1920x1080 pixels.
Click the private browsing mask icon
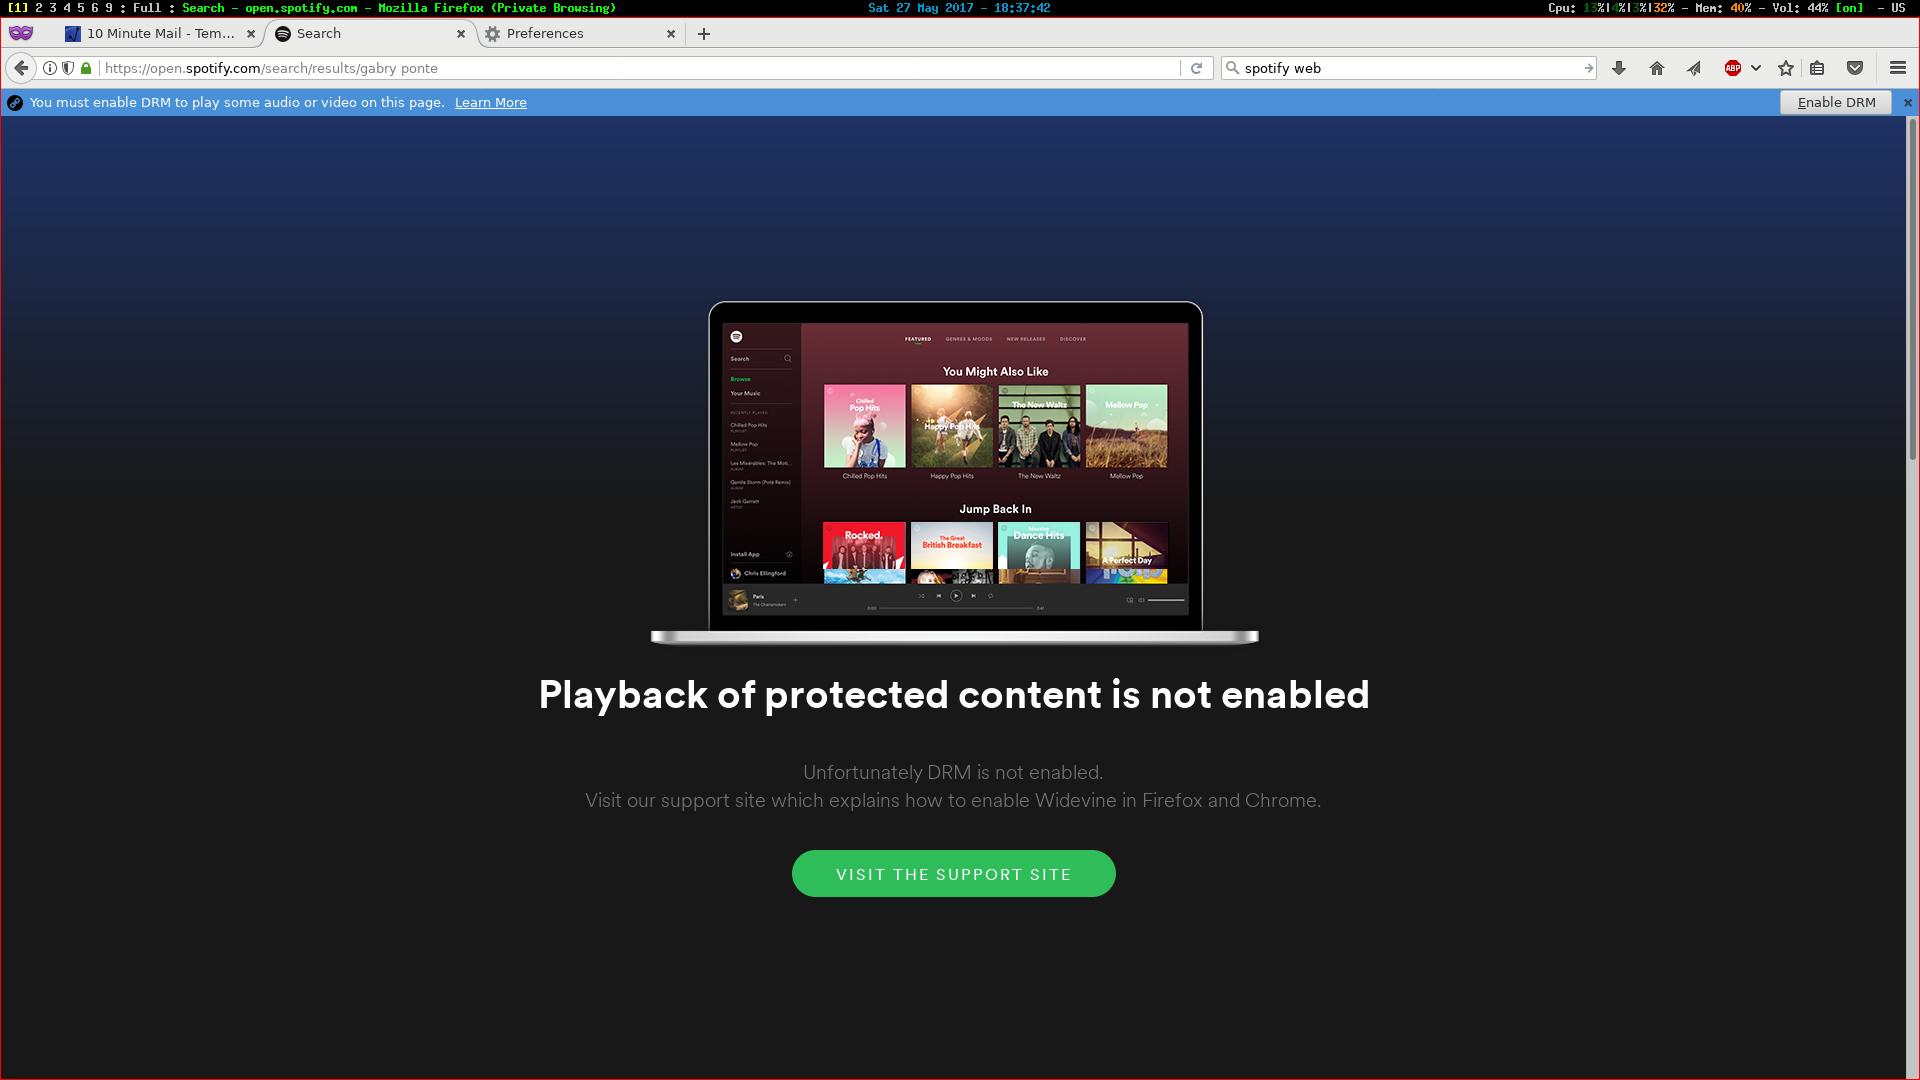[x=21, y=33]
